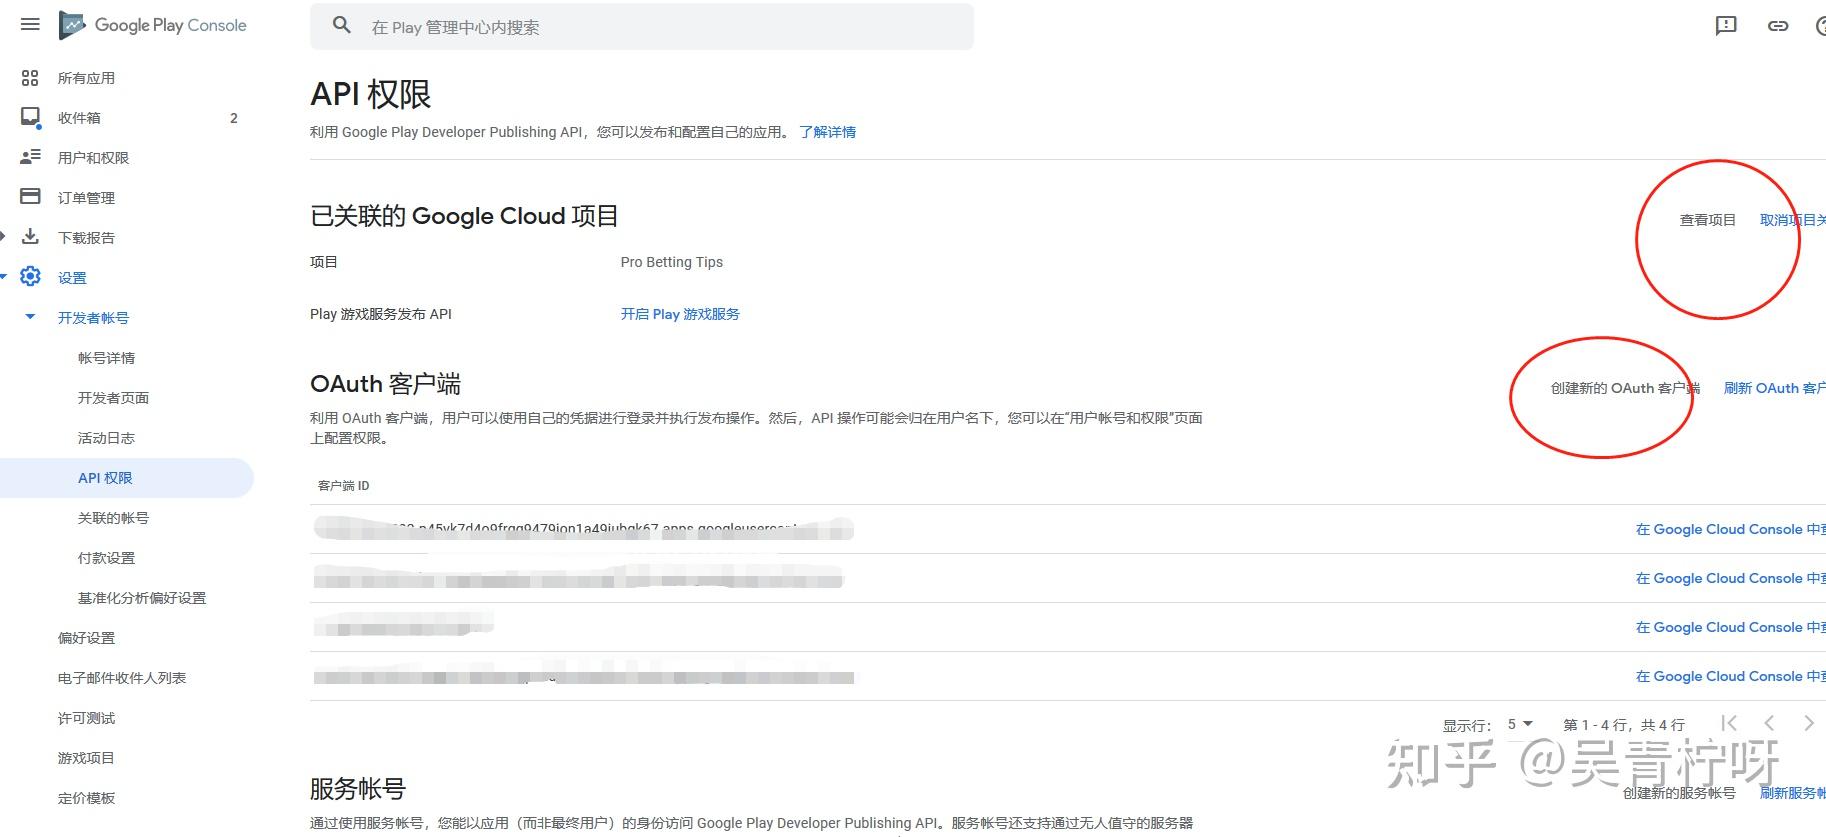Click 查看项目 button
Viewport: 1826px width, 837px height.
click(x=1707, y=220)
